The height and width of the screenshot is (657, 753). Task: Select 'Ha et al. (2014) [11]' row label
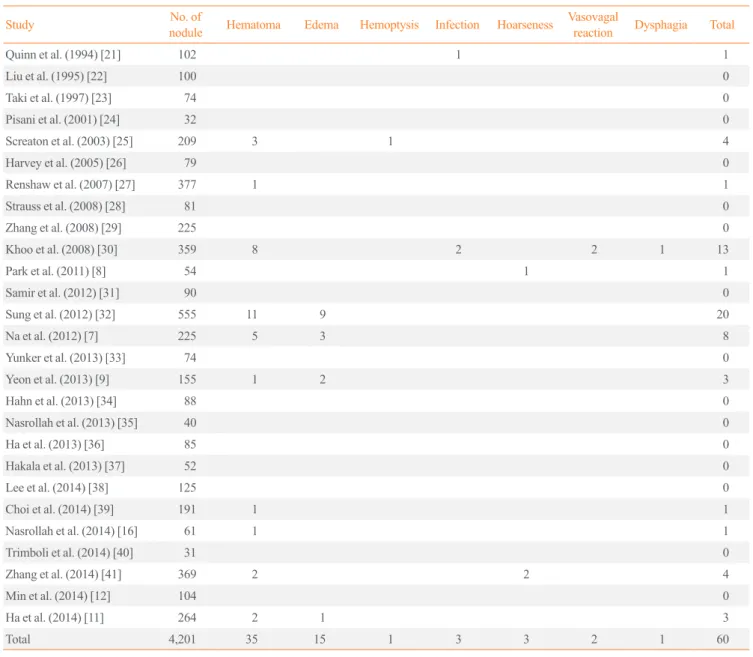55,618
